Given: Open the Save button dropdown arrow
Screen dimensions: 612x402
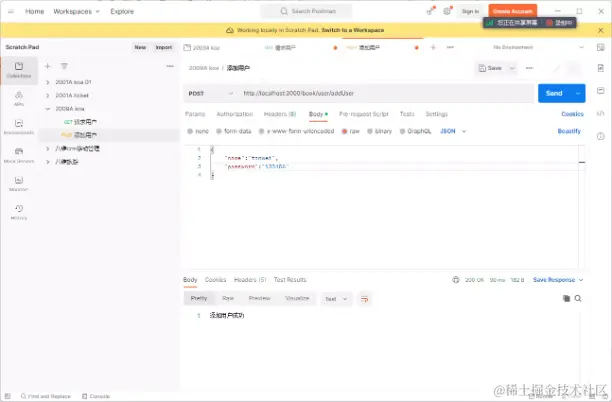Looking at the screenshot, I should 512,68.
